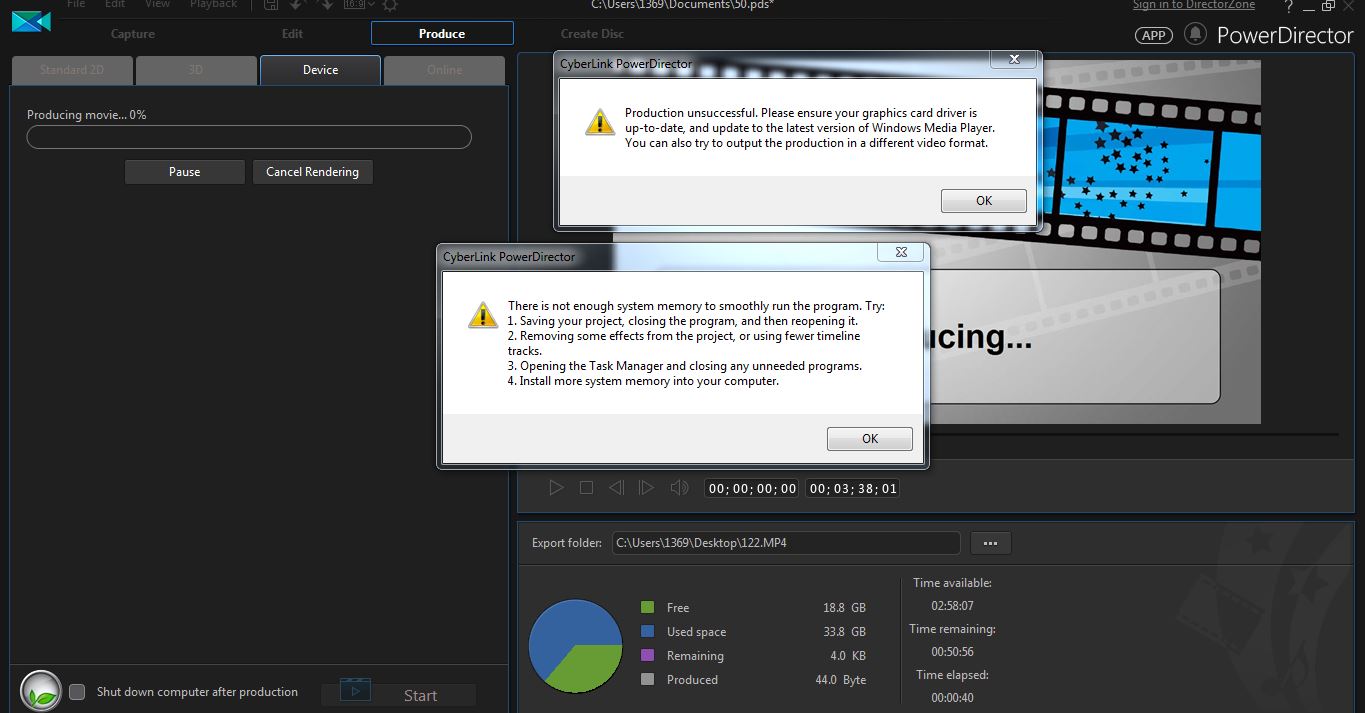Switch to the Capture module

[x=133, y=34]
